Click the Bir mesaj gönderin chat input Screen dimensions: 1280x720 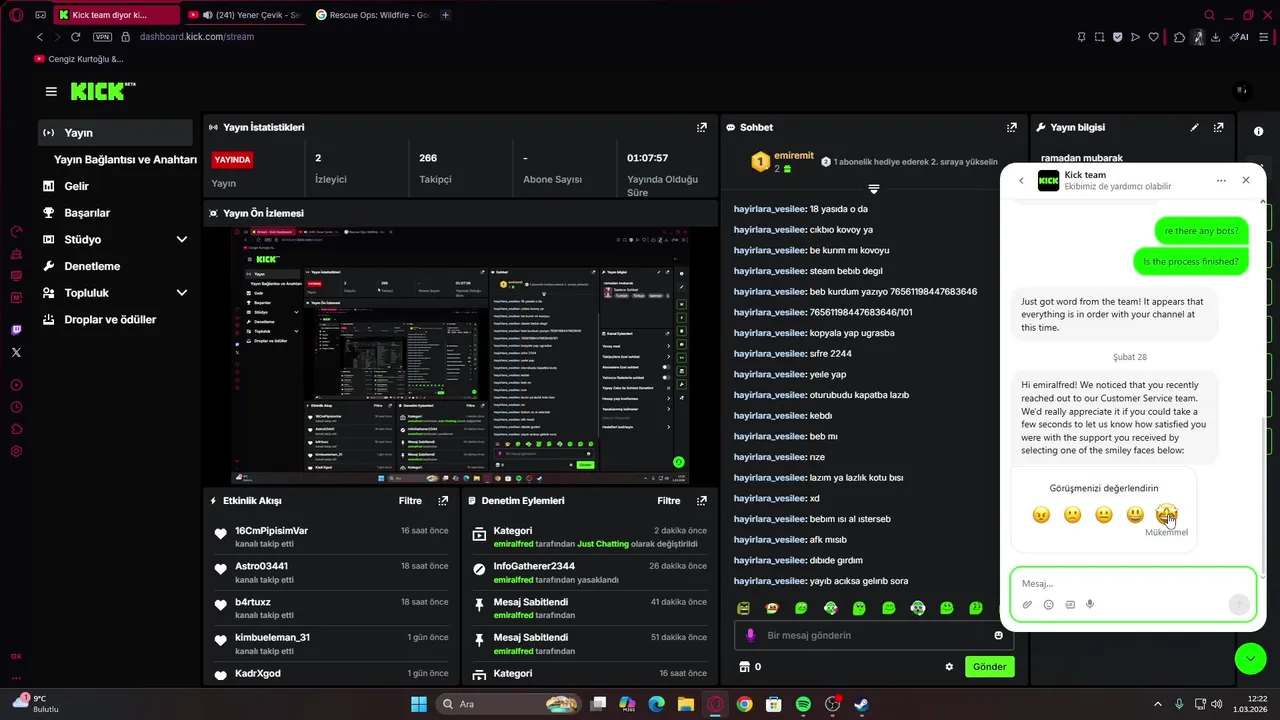pyautogui.click(x=874, y=635)
